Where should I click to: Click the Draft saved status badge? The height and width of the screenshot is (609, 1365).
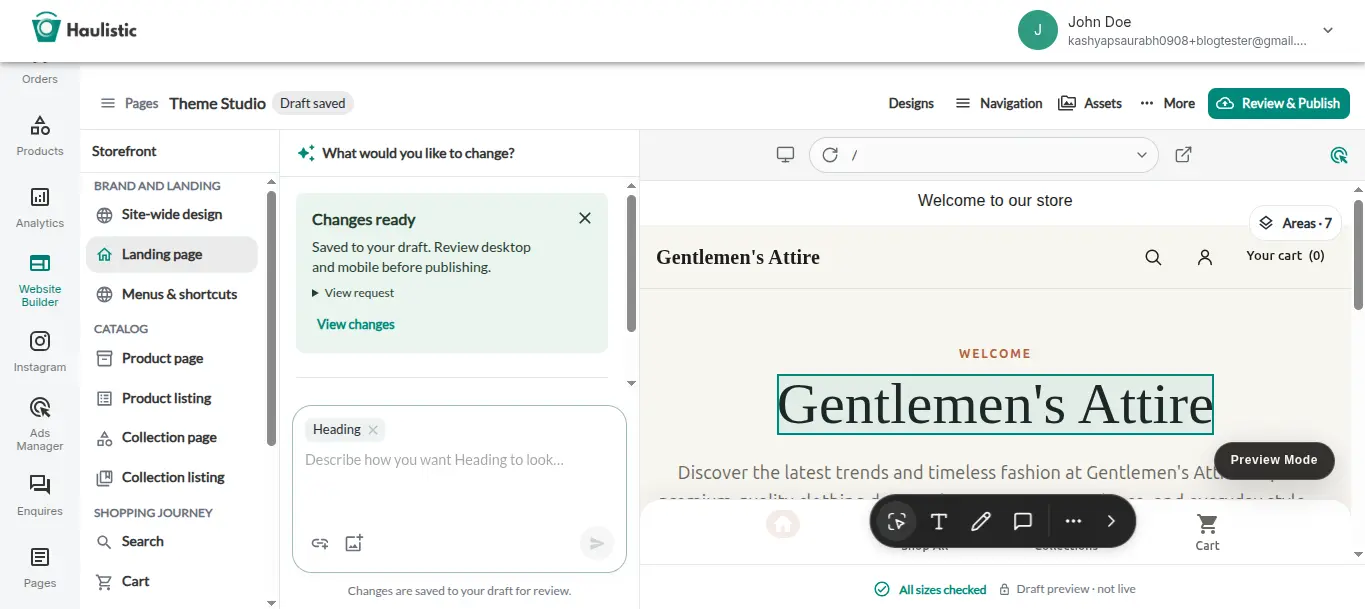pyautogui.click(x=312, y=103)
